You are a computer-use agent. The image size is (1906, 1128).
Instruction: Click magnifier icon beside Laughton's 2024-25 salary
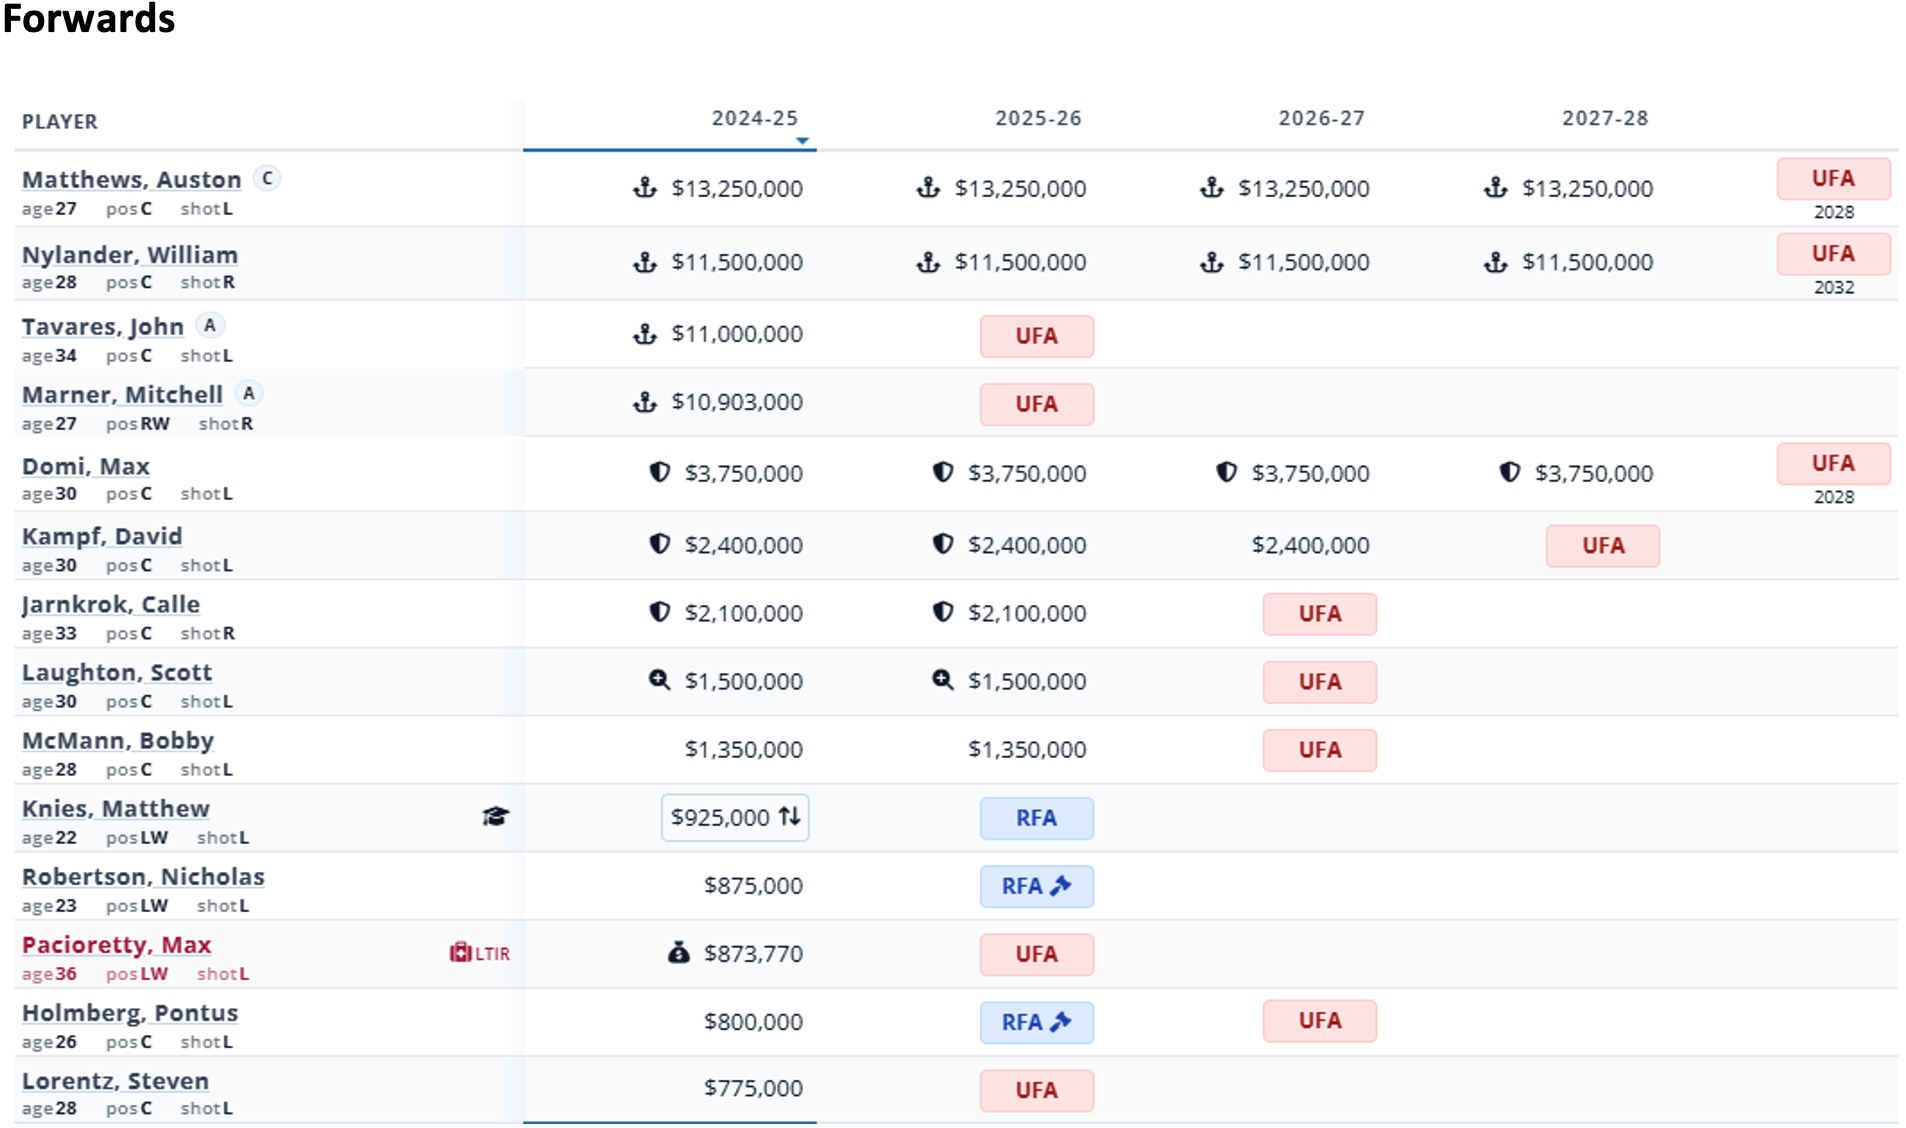(x=659, y=680)
